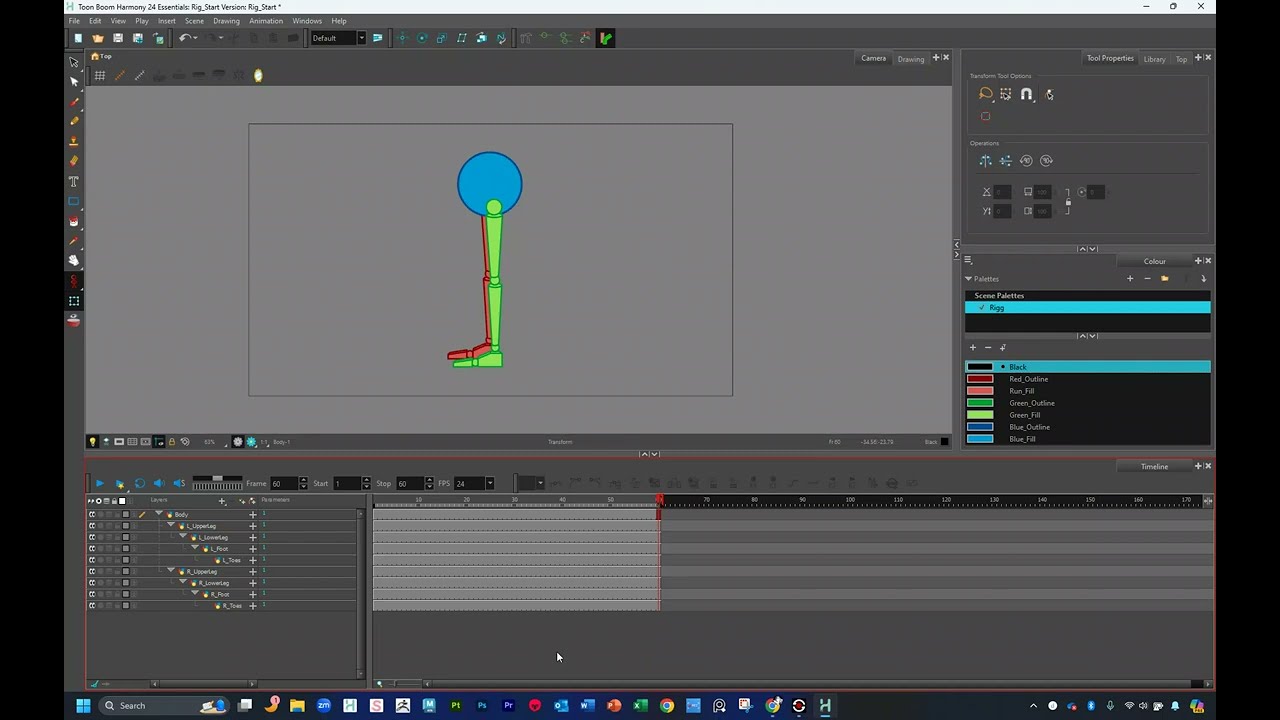The image size is (1280, 720).
Task: Collapse the Palettes section triangle
Action: point(968,279)
